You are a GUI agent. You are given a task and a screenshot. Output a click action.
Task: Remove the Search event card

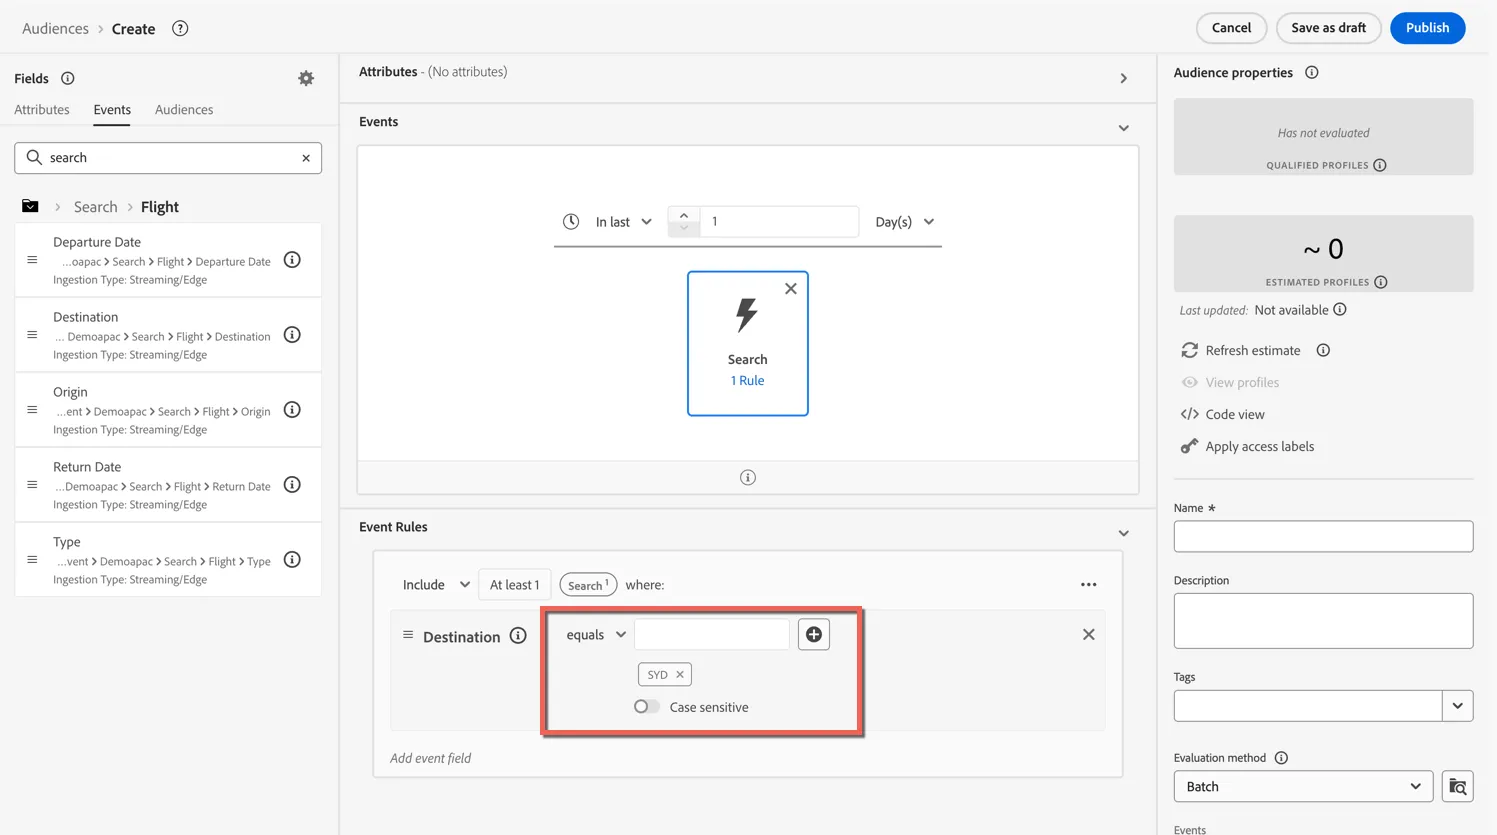coord(791,289)
